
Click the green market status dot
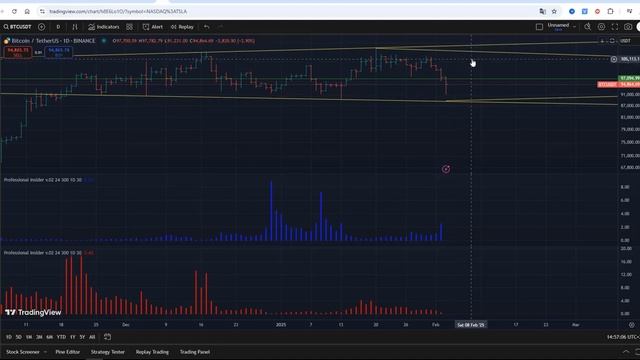point(104,41)
